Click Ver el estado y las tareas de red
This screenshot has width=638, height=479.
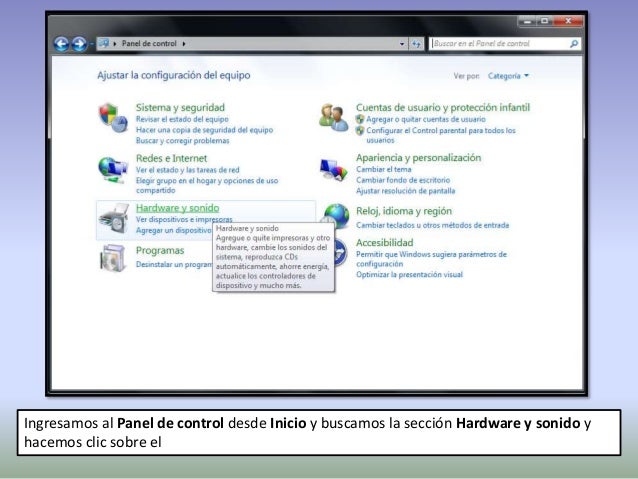[188, 170]
